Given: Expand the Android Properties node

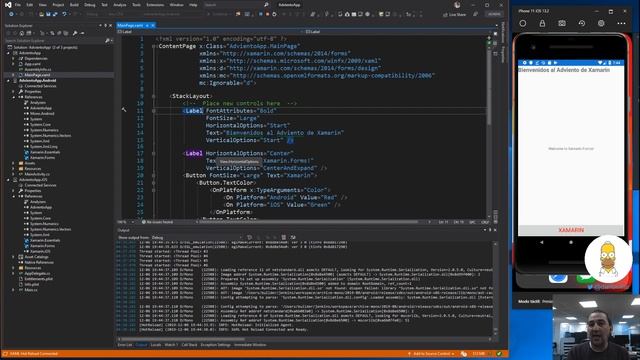Looking at the screenshot, I should pos(13,92).
